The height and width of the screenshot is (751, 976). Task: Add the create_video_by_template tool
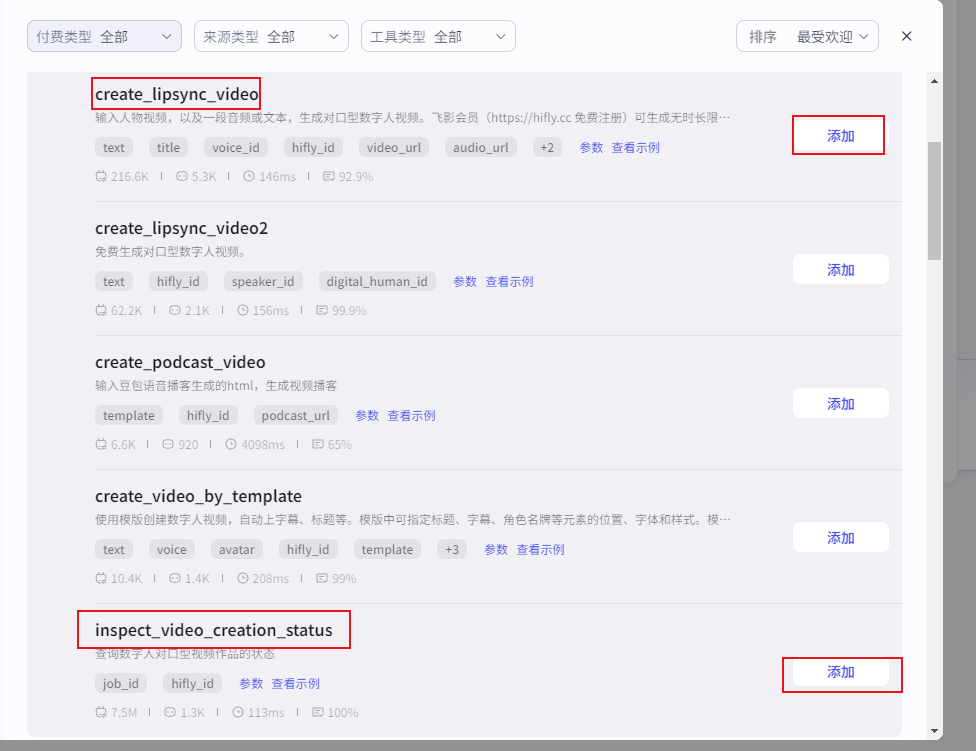tap(840, 538)
